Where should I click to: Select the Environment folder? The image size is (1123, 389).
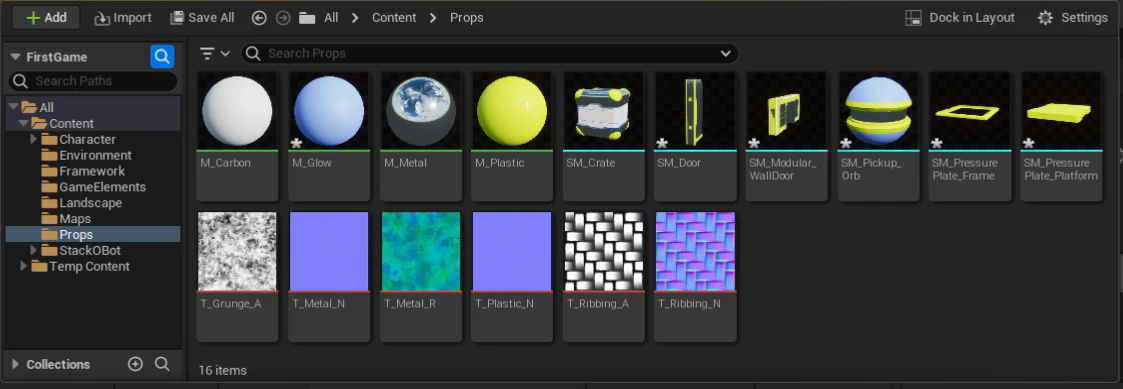(x=95, y=155)
